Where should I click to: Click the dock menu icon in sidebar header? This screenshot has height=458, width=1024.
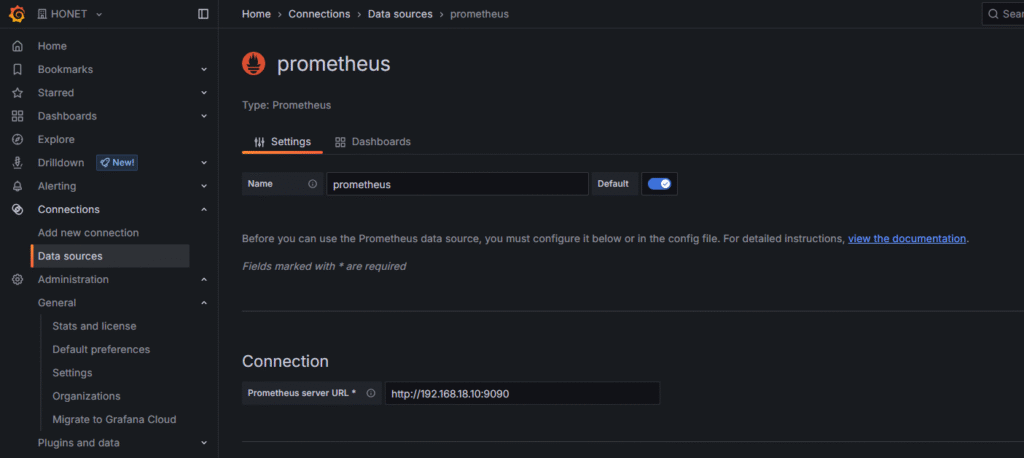[204, 14]
